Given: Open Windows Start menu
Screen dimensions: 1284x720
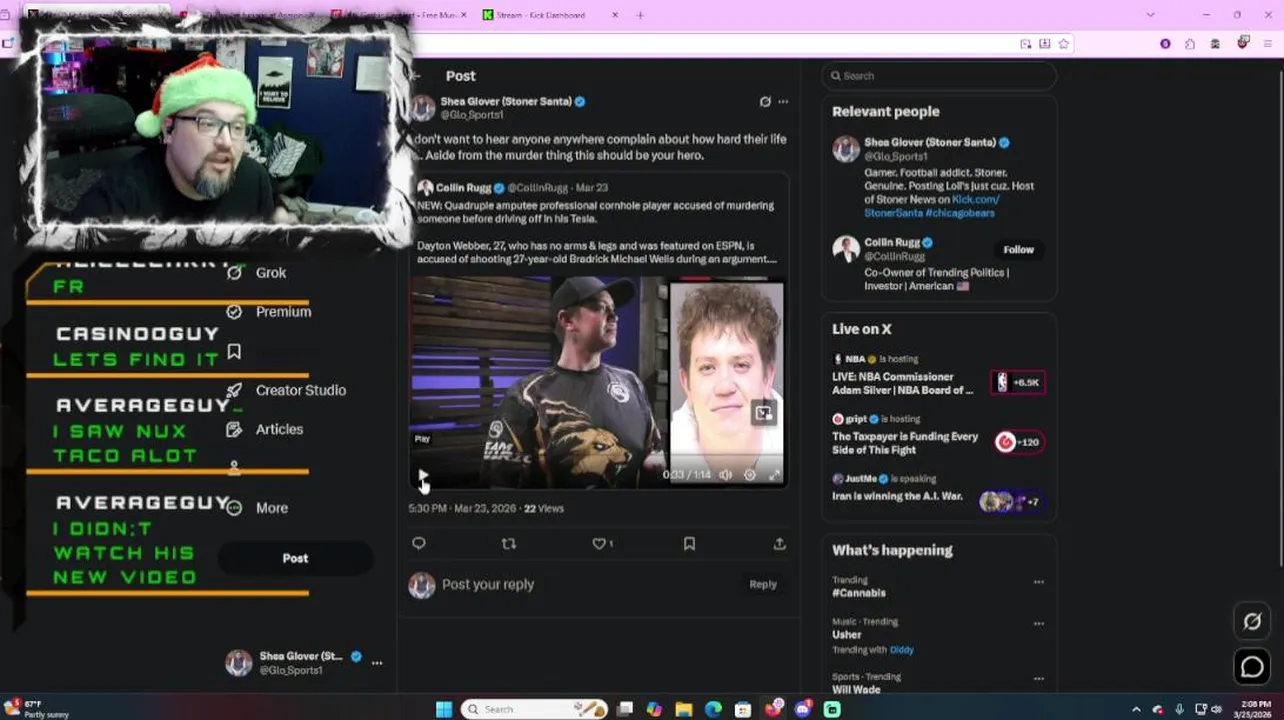Looking at the screenshot, I should (x=444, y=709).
